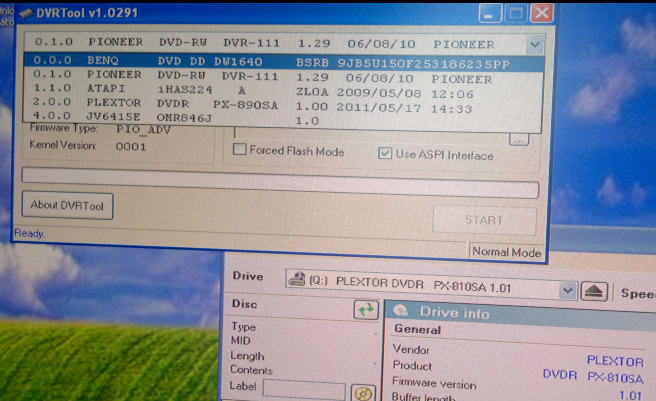Close the DVRTool window
The width and height of the screenshot is (656, 401).
tap(542, 13)
